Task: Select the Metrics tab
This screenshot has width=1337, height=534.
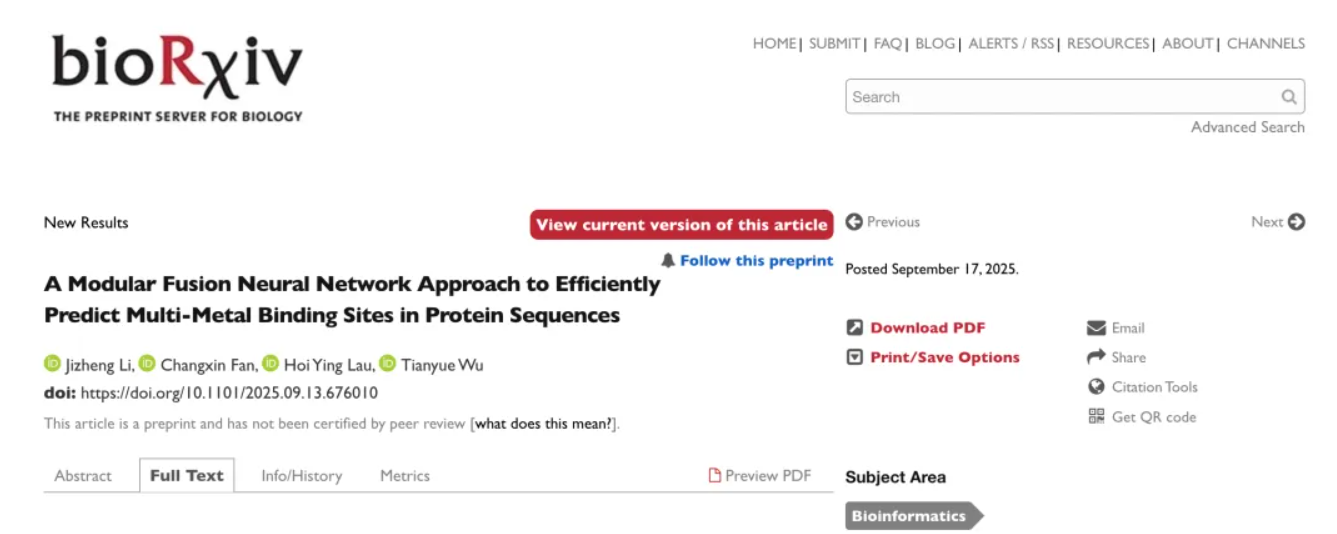Action: [404, 476]
